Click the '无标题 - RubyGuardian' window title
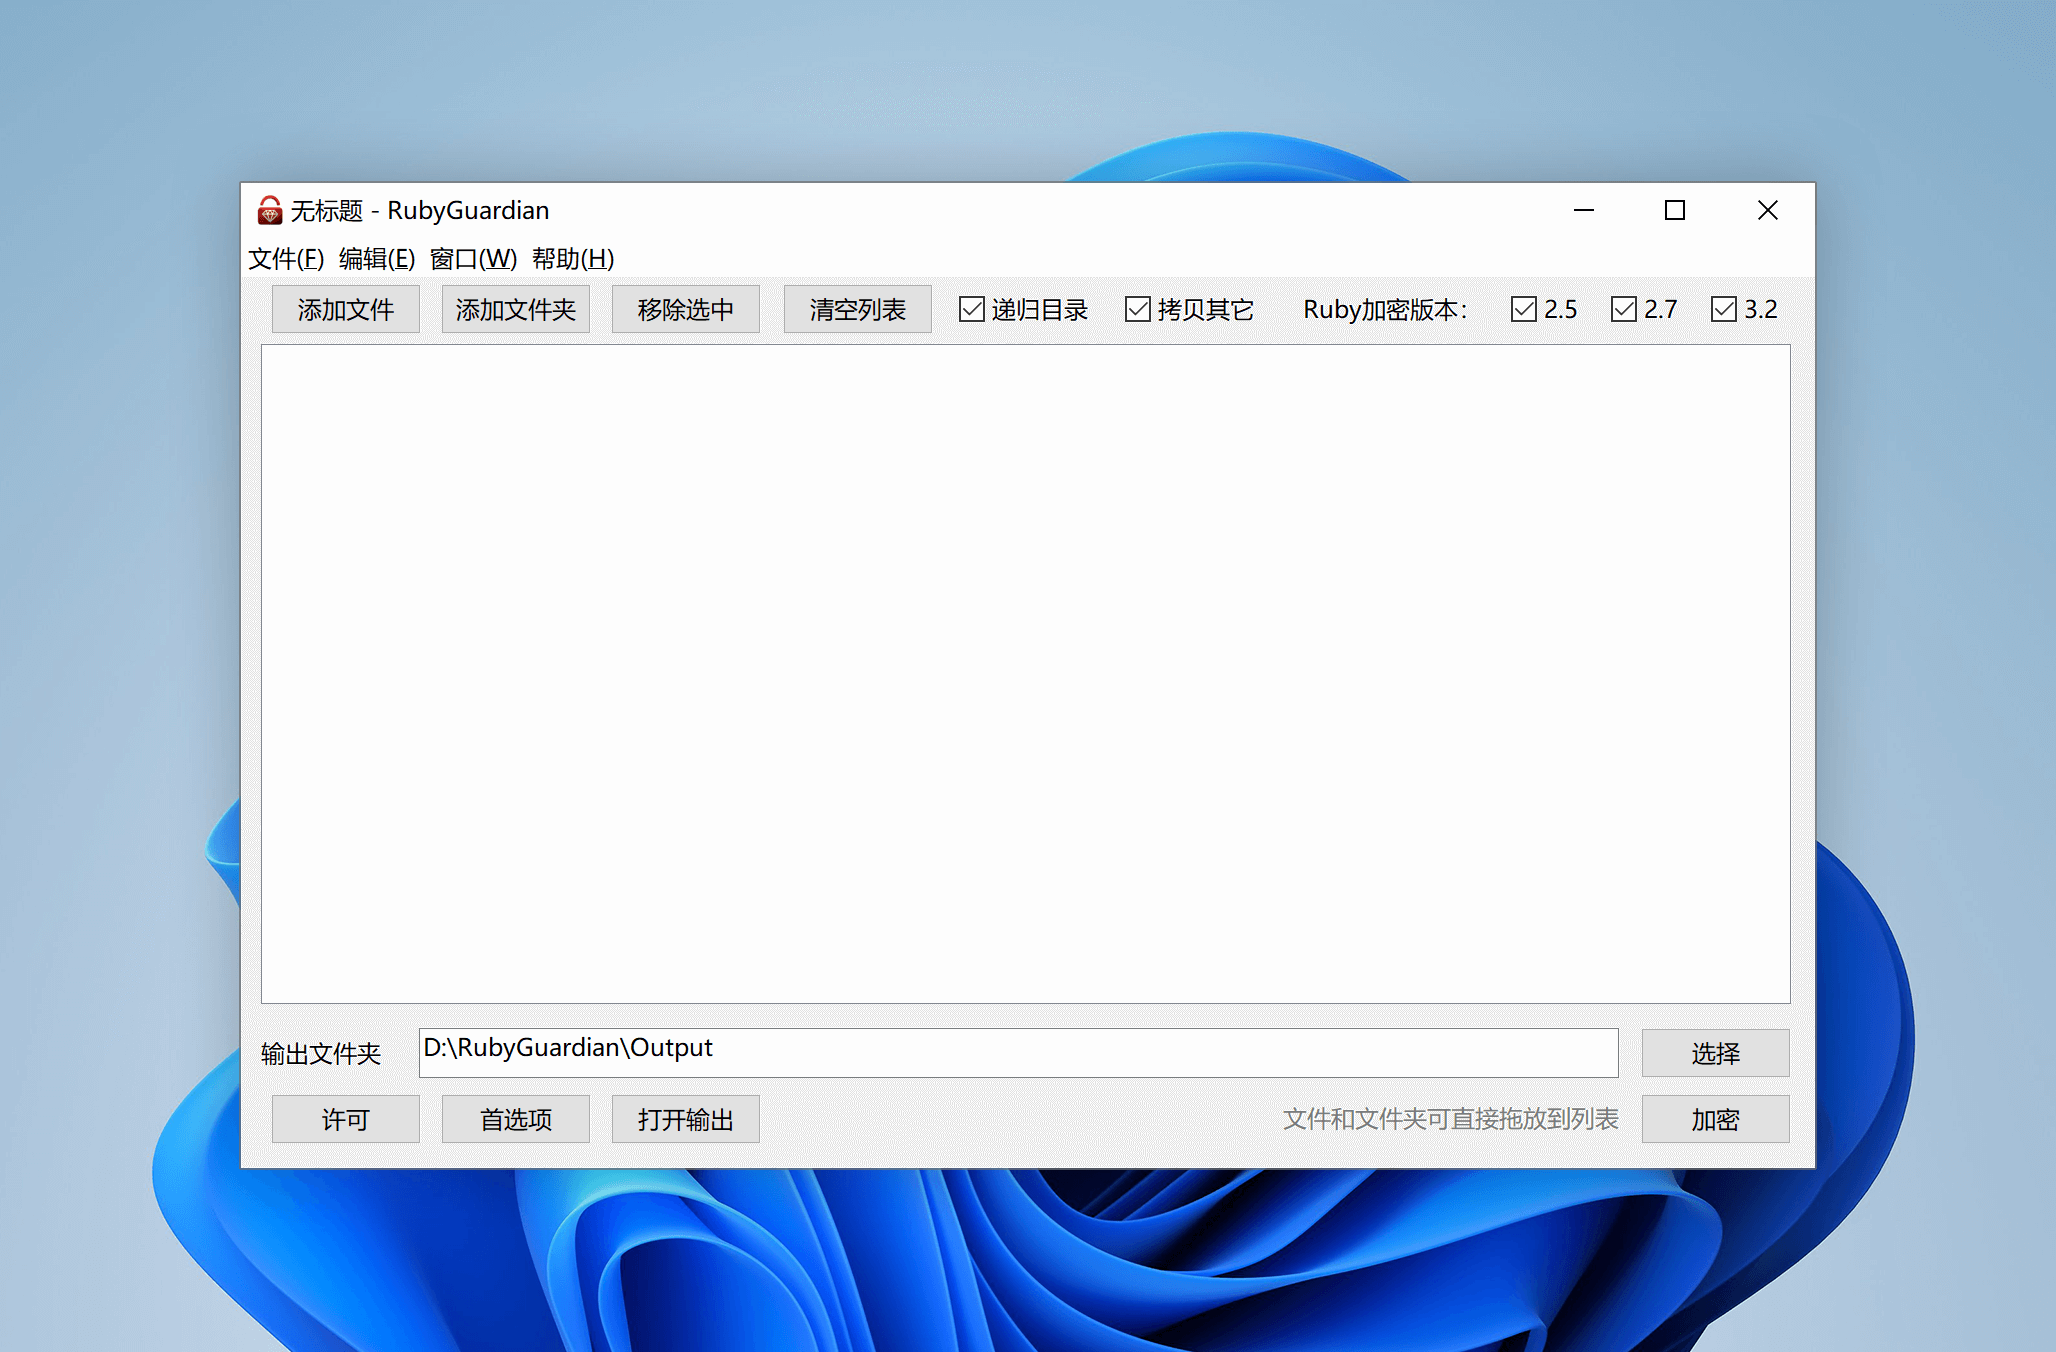Viewport: 2056px width, 1352px height. point(420,210)
